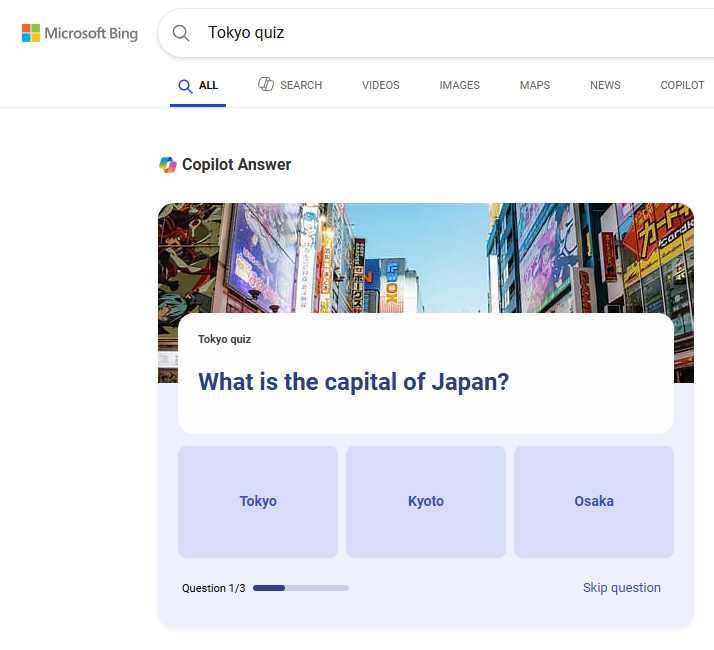Click the question What is the capital of Japan?
Image resolution: width=714 pixels, height=650 pixels.
[x=353, y=382]
